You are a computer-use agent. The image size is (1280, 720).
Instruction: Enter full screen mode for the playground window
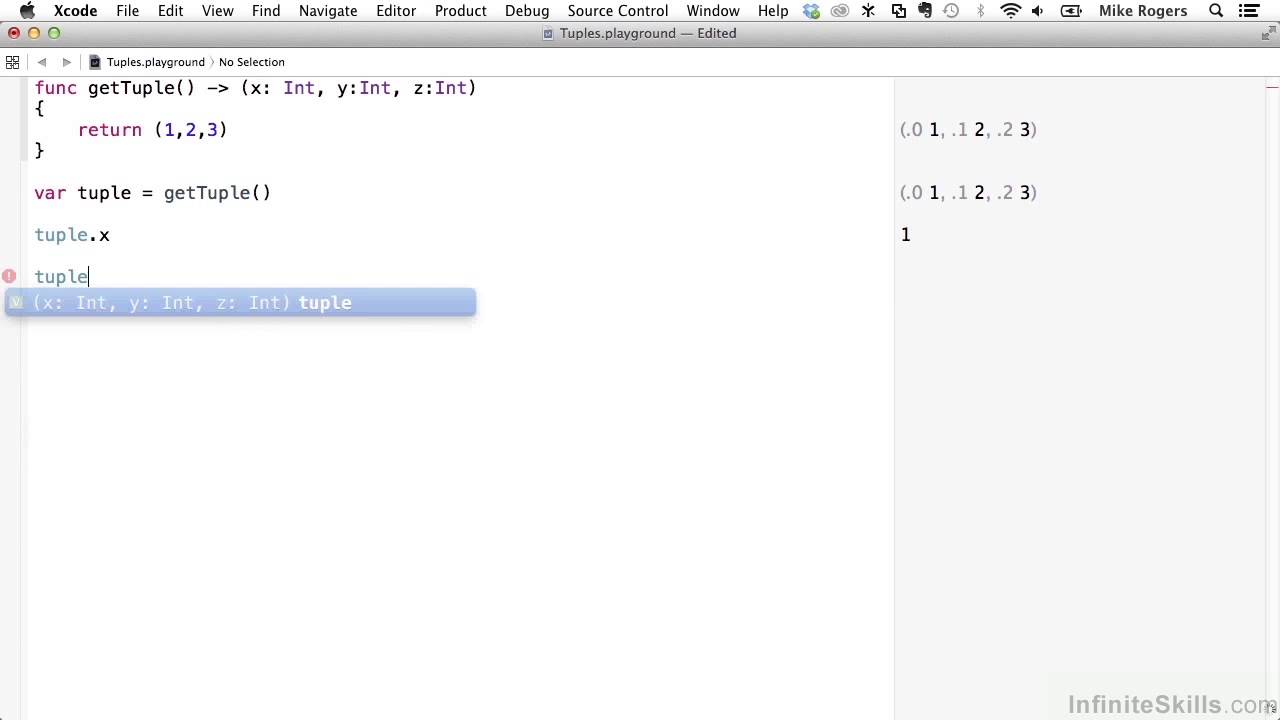click(1268, 33)
